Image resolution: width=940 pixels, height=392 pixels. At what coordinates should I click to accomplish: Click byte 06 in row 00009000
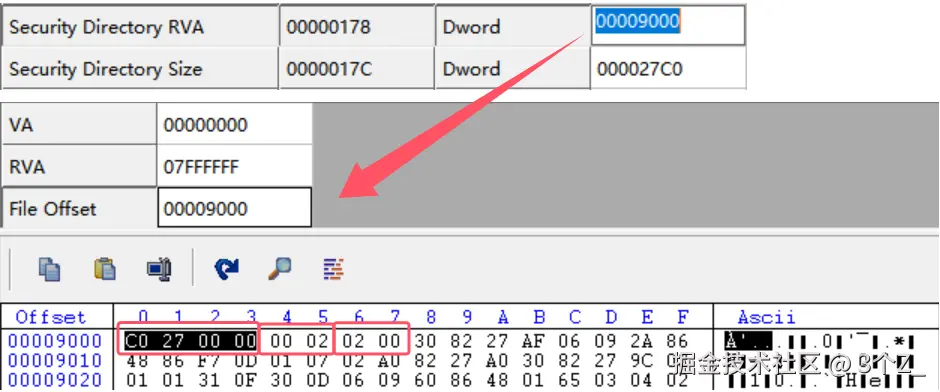(x=569, y=341)
